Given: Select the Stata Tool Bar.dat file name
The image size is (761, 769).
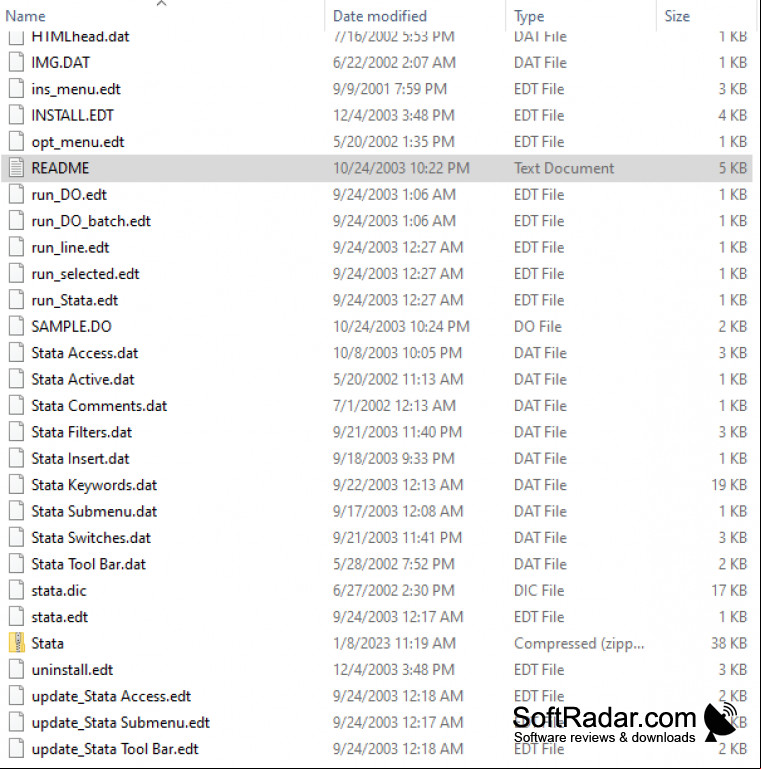Looking at the screenshot, I should click(x=89, y=564).
